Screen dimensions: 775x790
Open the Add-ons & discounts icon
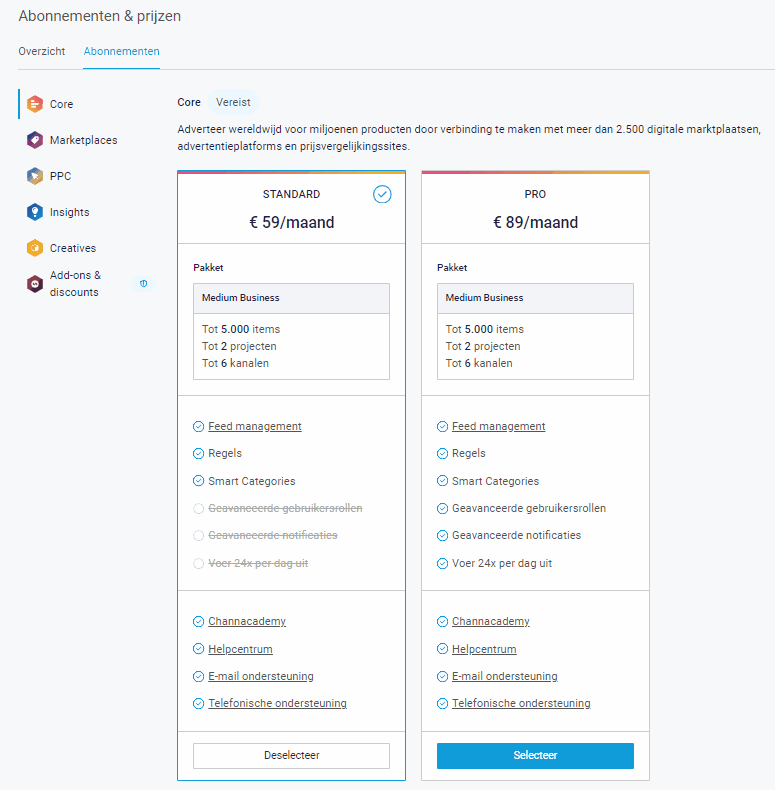[35, 284]
